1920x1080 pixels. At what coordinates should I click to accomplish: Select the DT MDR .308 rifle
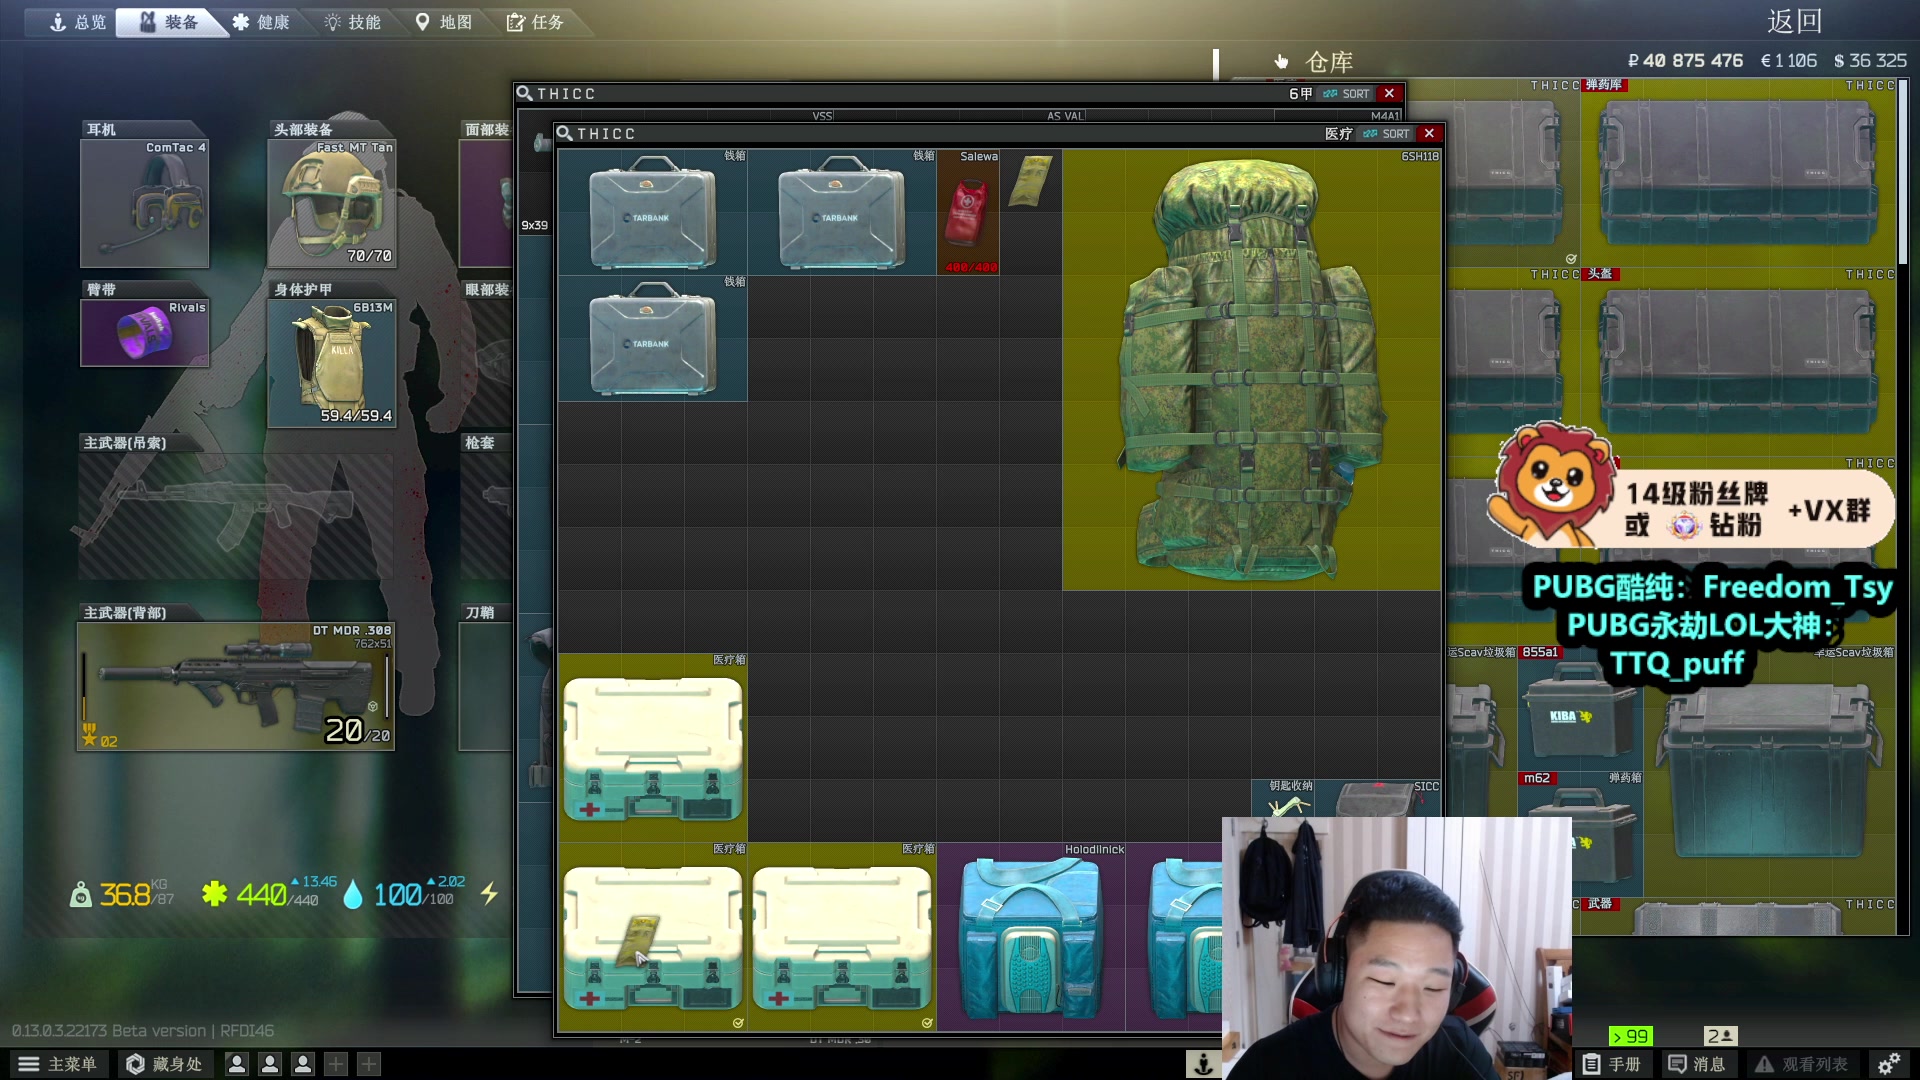tap(236, 686)
